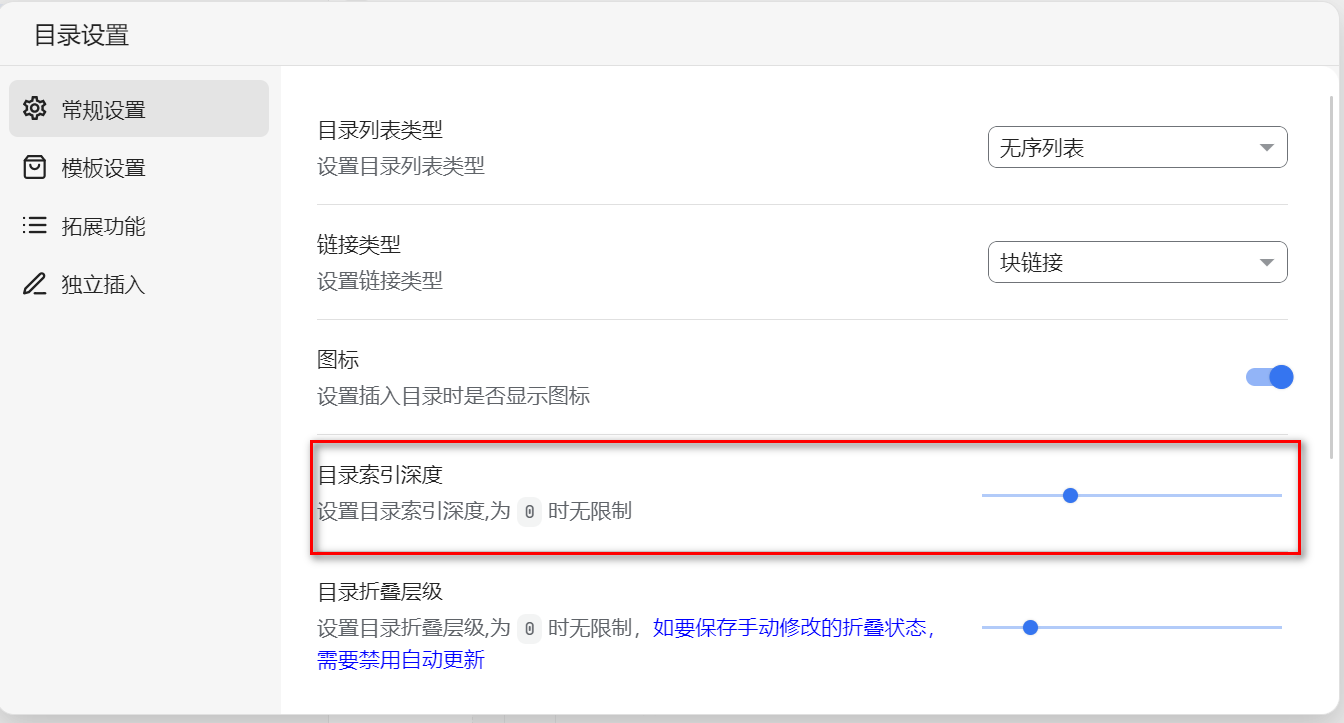Click the right end of 目录索引深度 slider track
The image size is (1344, 723).
pos(1277,495)
